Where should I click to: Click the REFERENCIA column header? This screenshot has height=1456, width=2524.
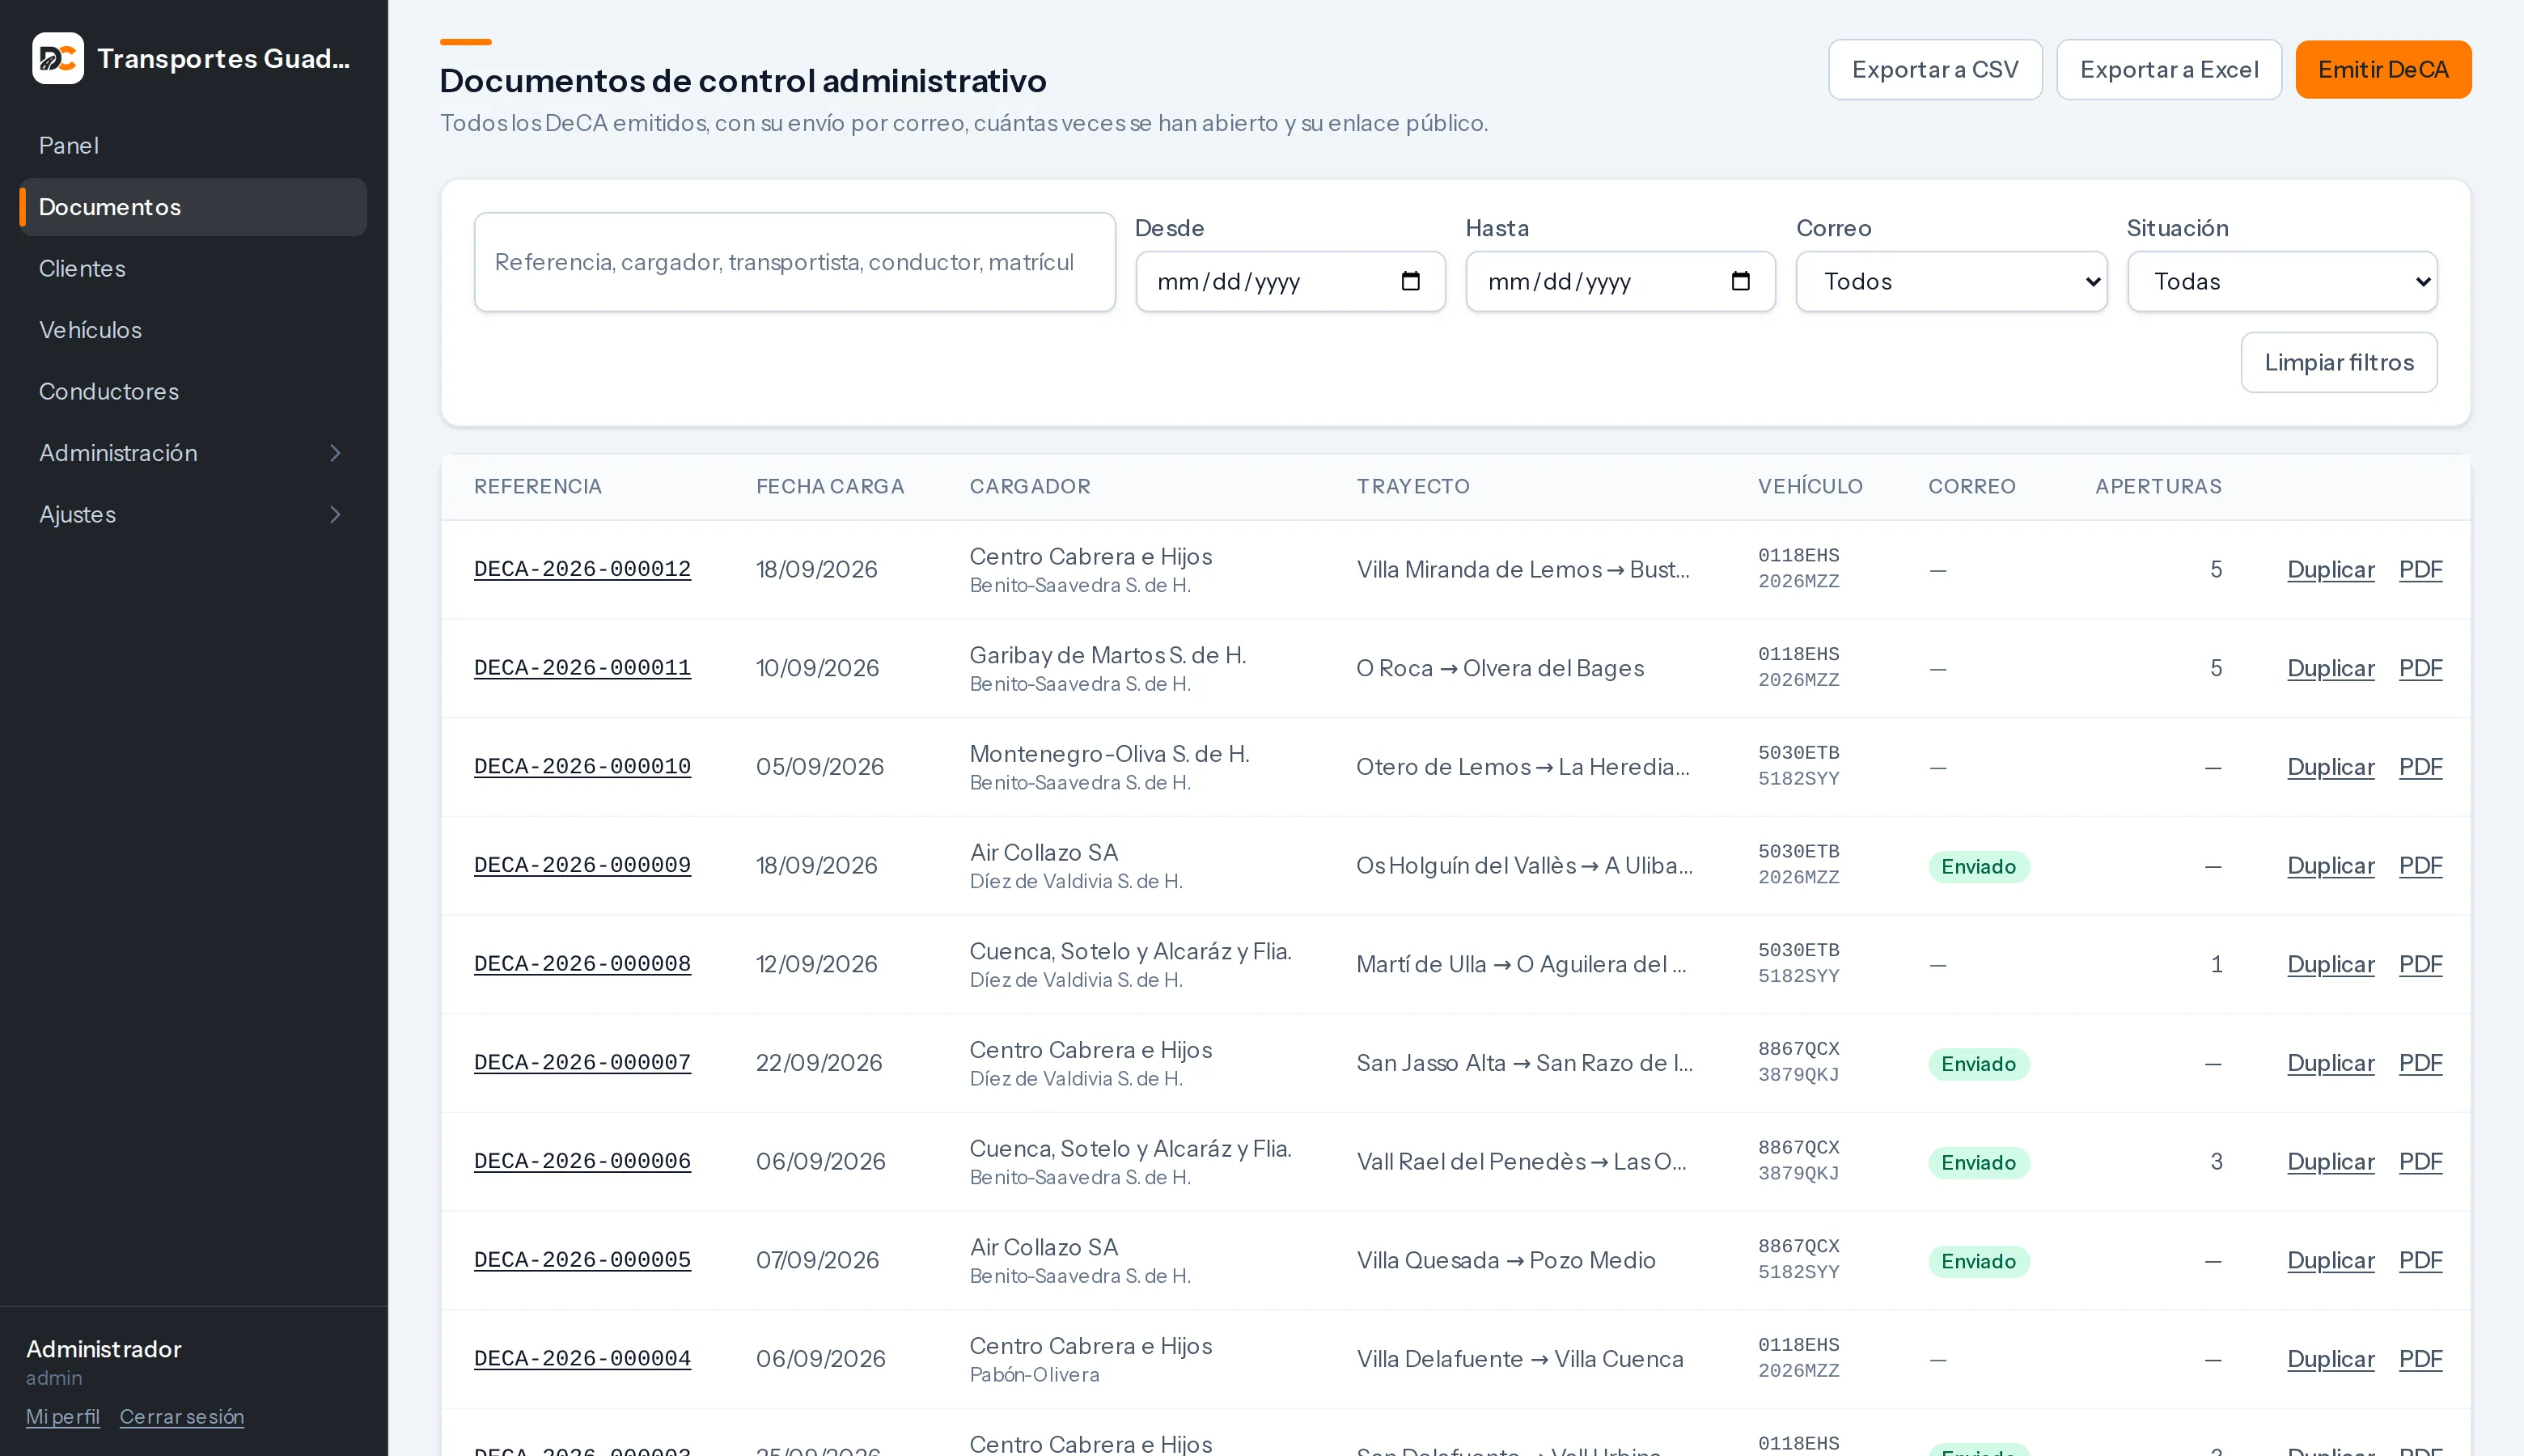537,486
